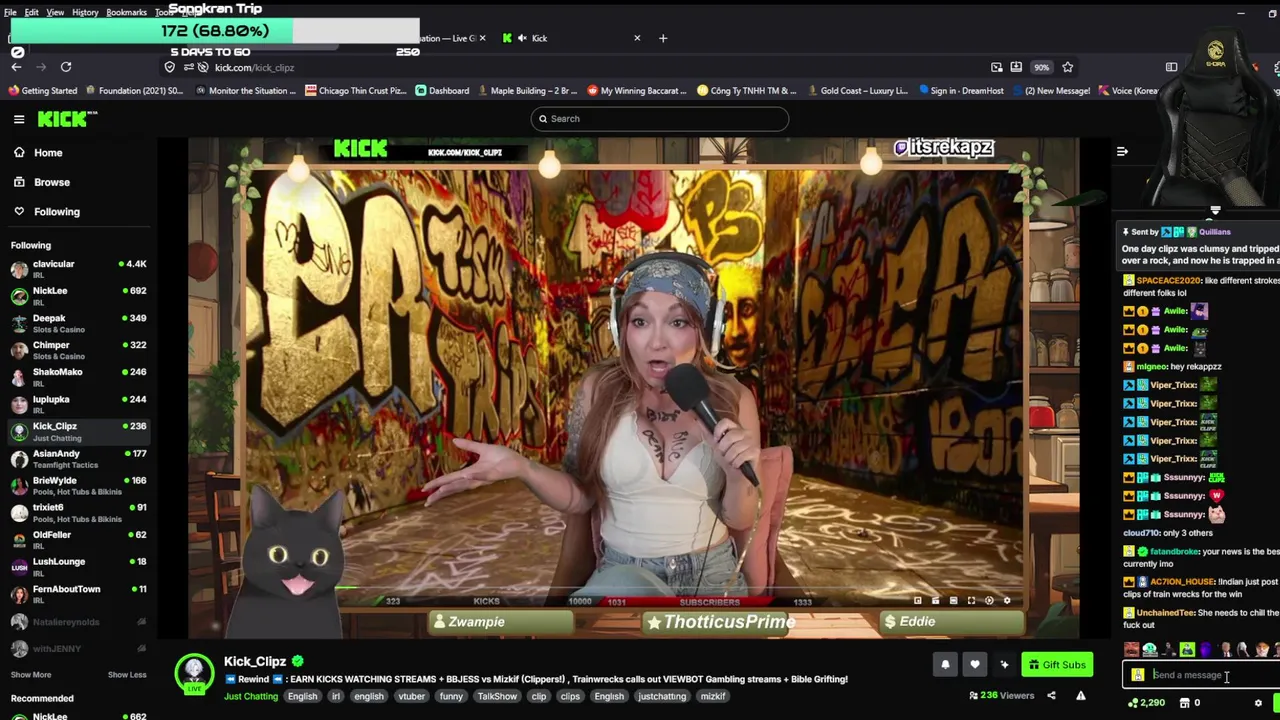Image resolution: width=1280 pixels, height=720 pixels.
Task: Select the justchatting tag
Action: pyautogui.click(x=662, y=697)
